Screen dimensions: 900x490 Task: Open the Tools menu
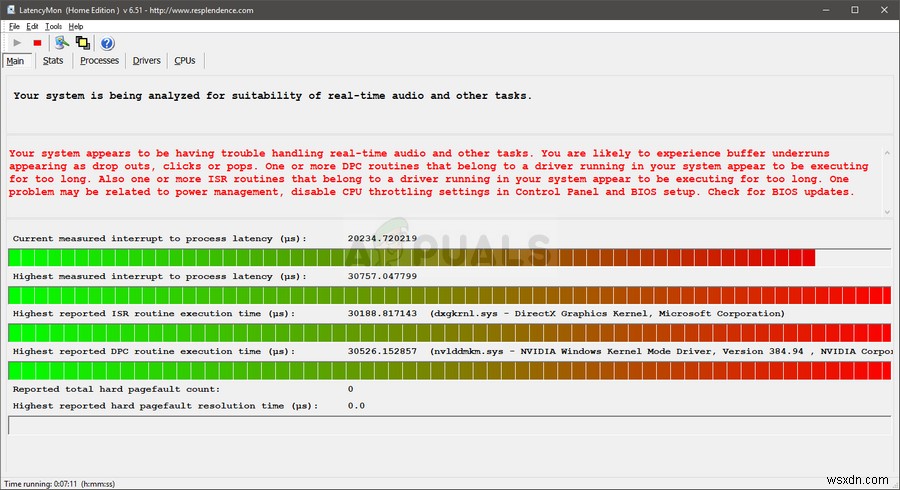[x=53, y=26]
